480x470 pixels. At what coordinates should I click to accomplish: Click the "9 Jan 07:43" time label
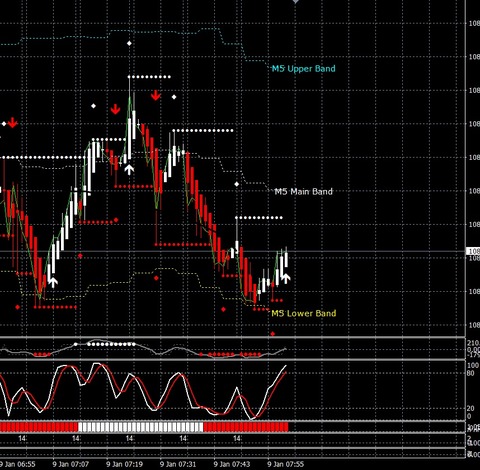tap(232, 464)
